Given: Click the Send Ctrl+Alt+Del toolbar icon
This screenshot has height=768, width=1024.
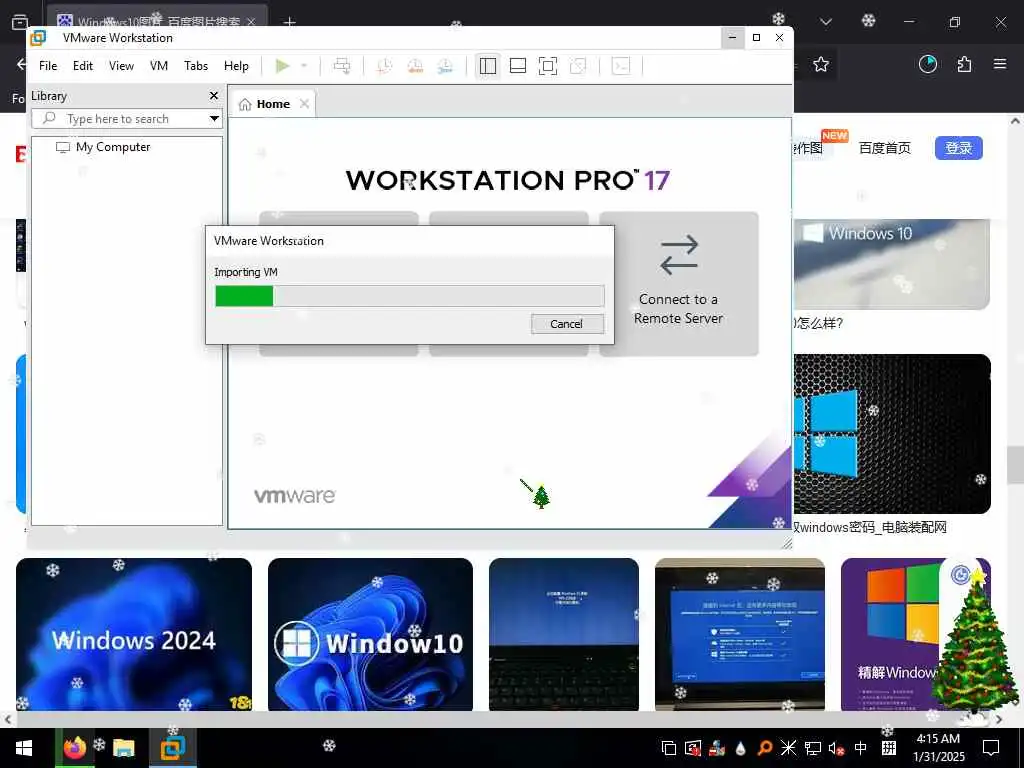Looking at the screenshot, I should (342, 66).
